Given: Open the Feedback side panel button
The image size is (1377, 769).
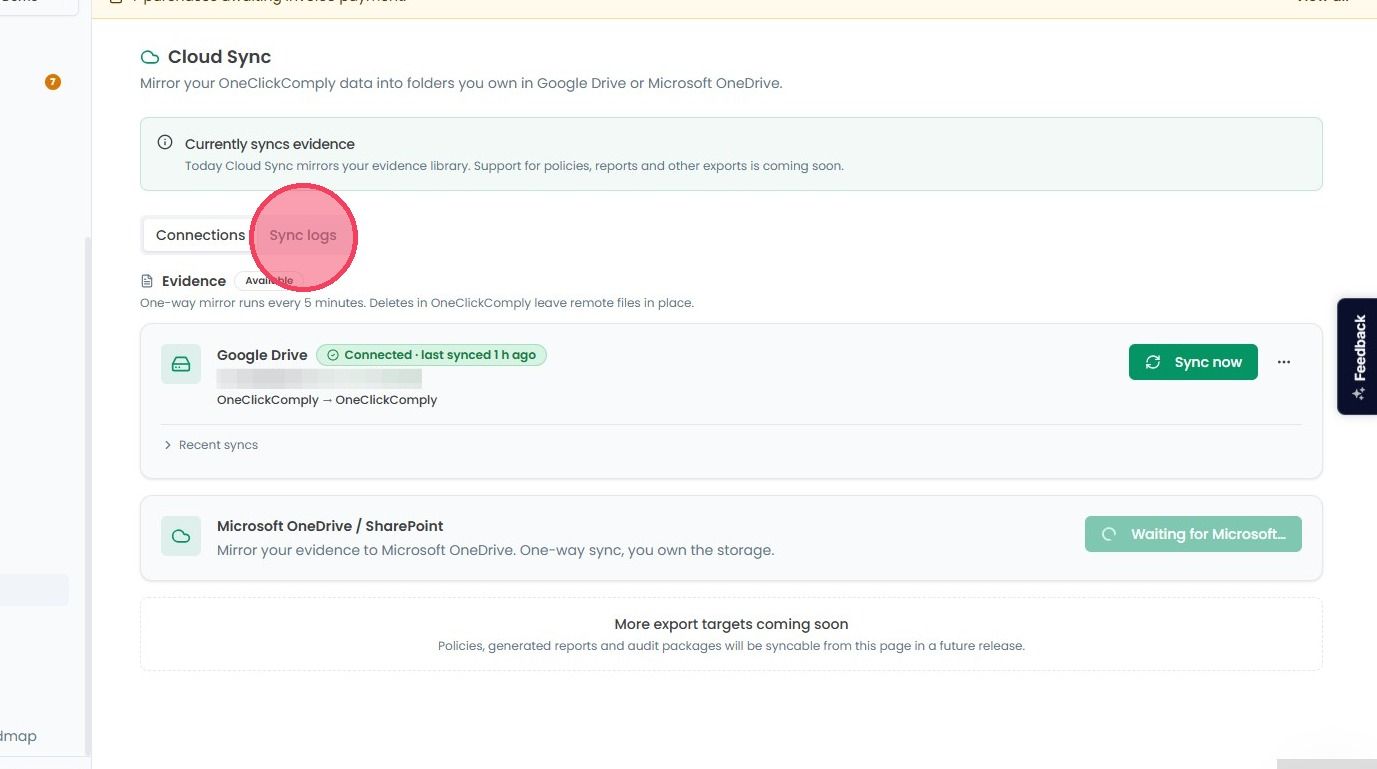Looking at the screenshot, I should pos(1357,356).
